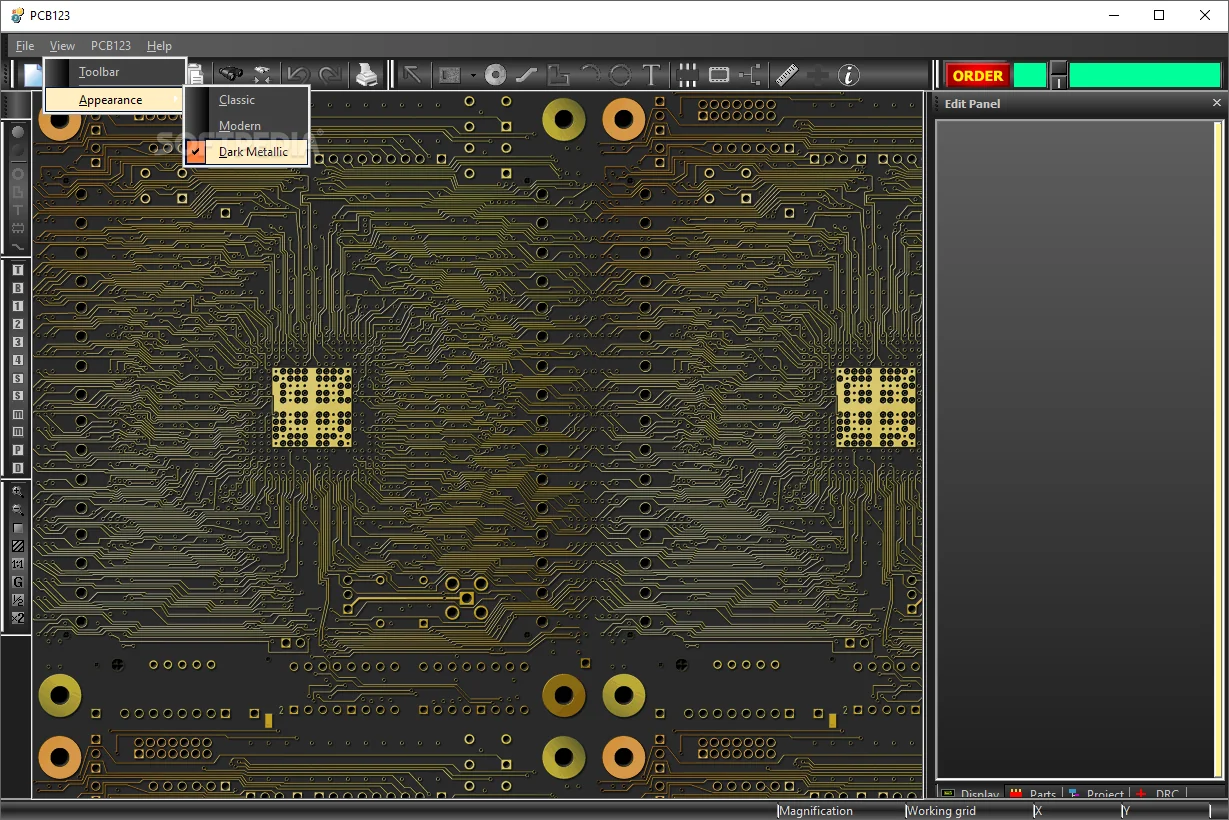Switch to the Parts tab

[1043, 793]
